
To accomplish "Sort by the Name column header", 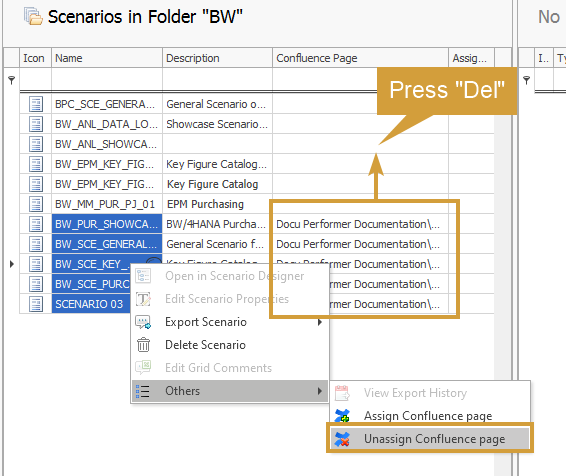I will click(107, 58).
